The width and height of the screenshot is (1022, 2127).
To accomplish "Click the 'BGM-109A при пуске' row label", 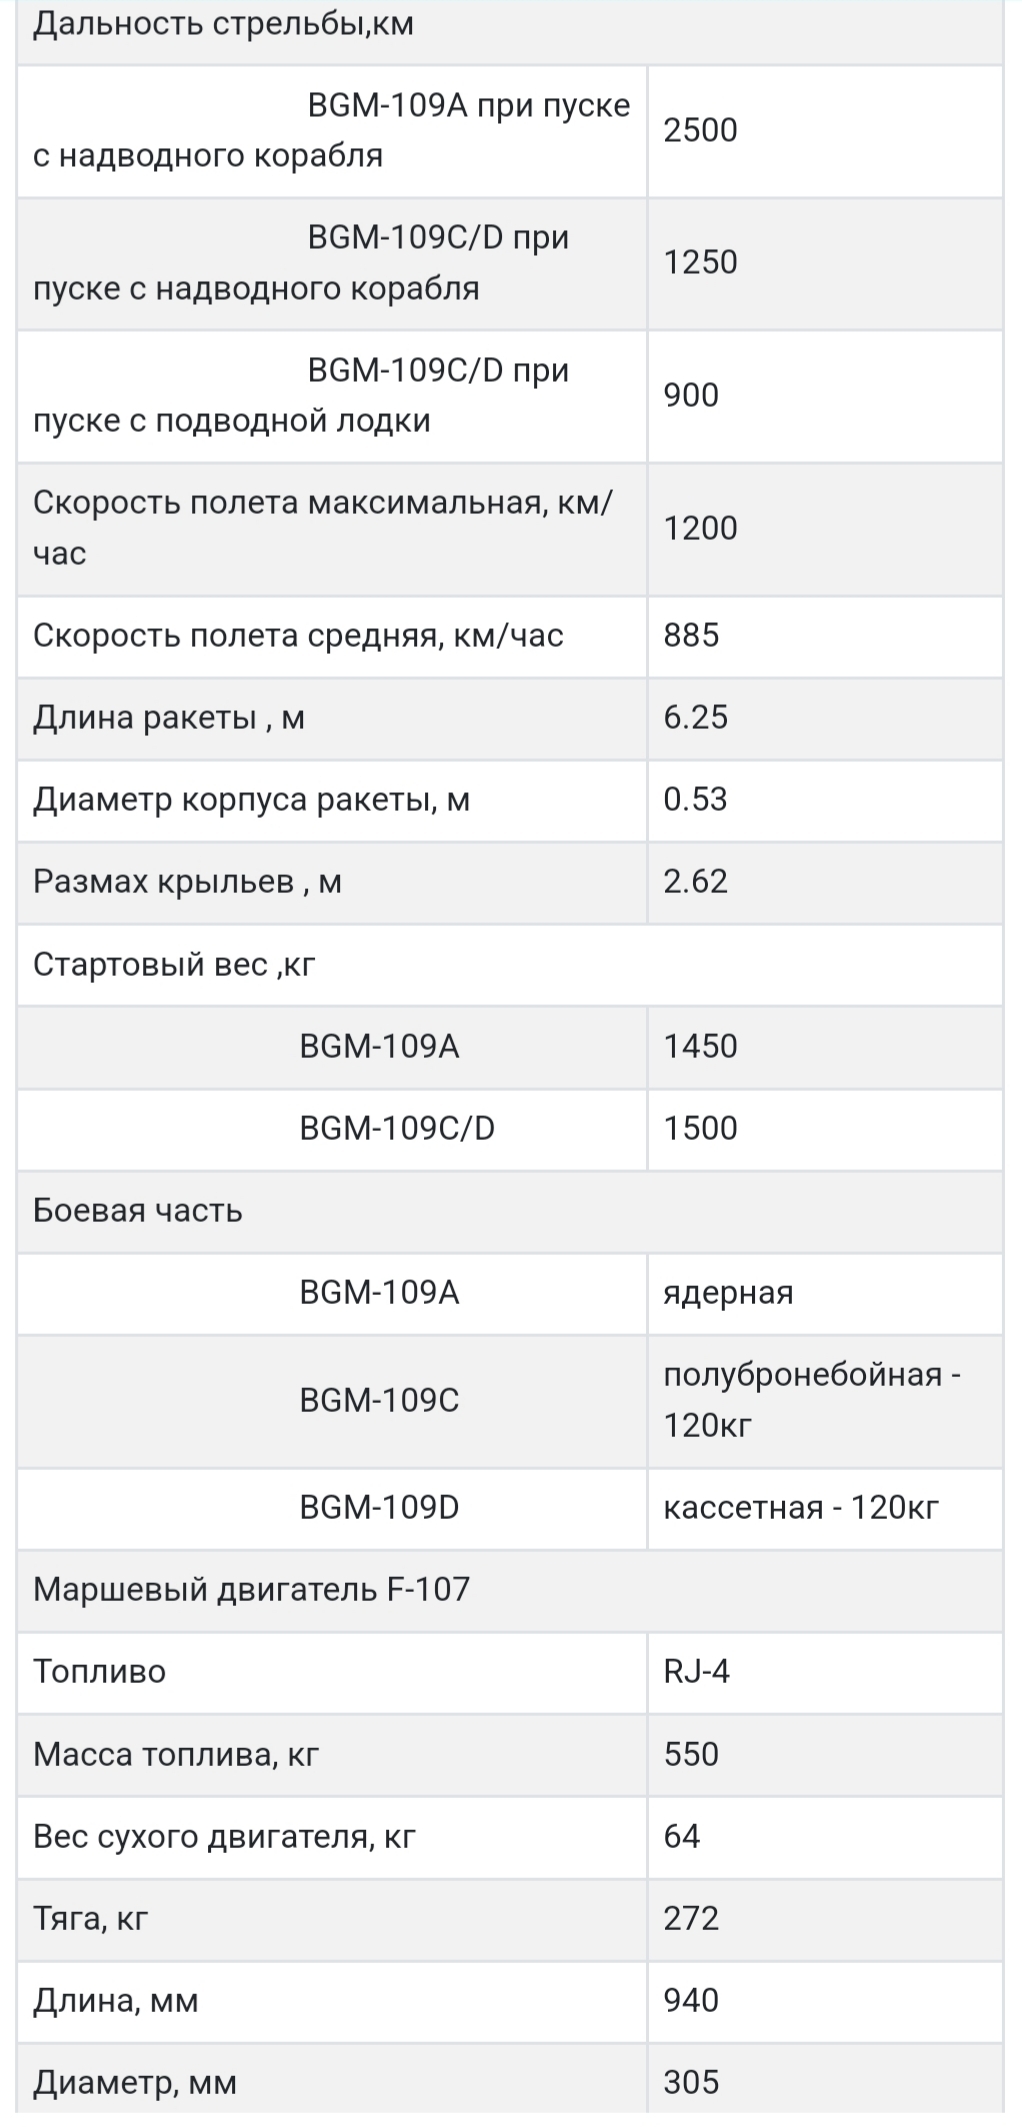I will 468,106.
